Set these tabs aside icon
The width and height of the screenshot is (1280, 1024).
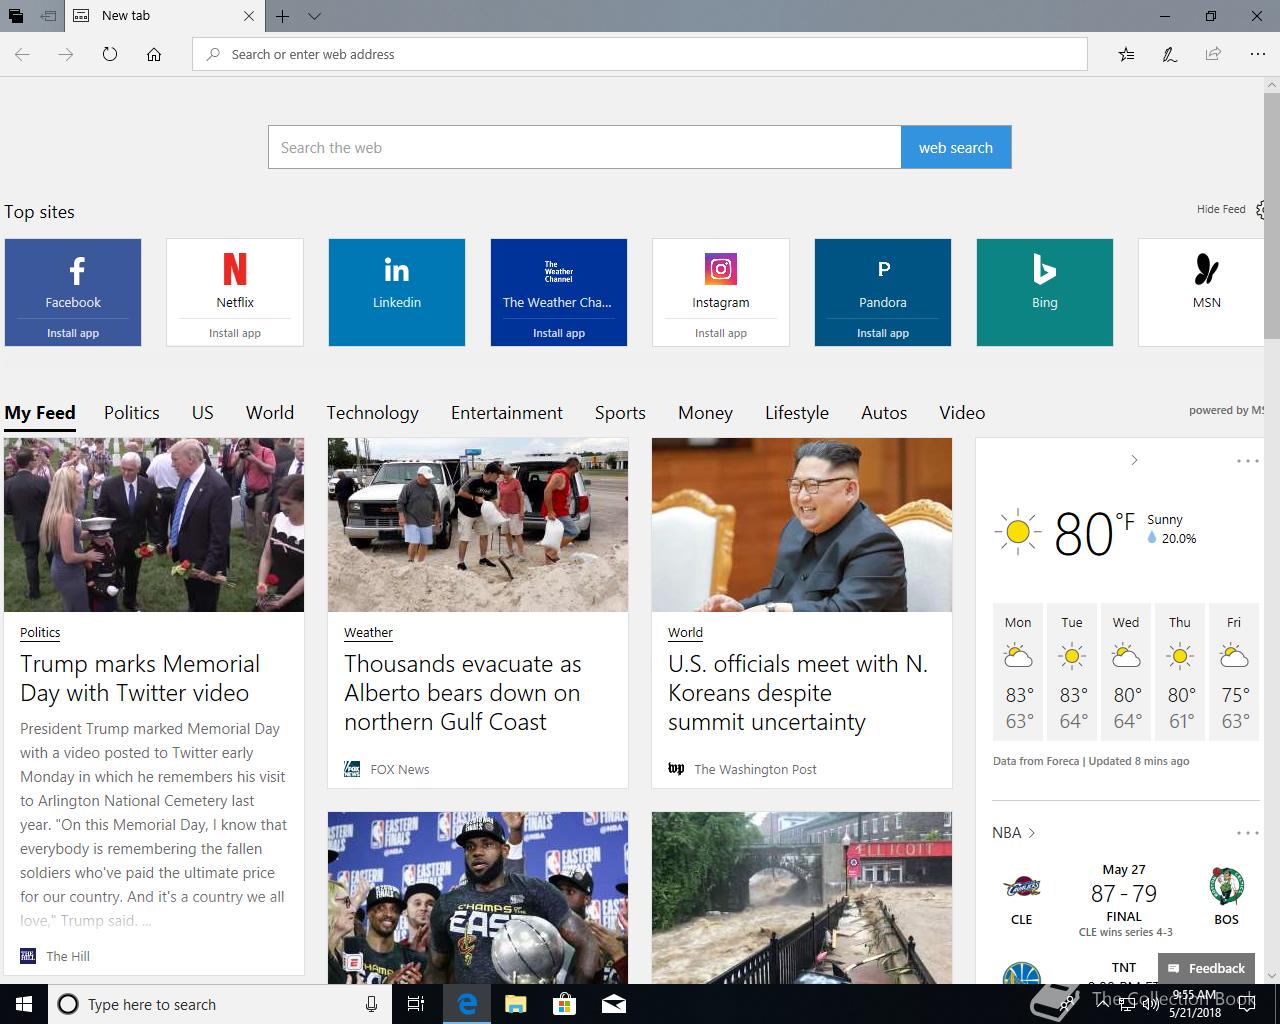coord(48,16)
